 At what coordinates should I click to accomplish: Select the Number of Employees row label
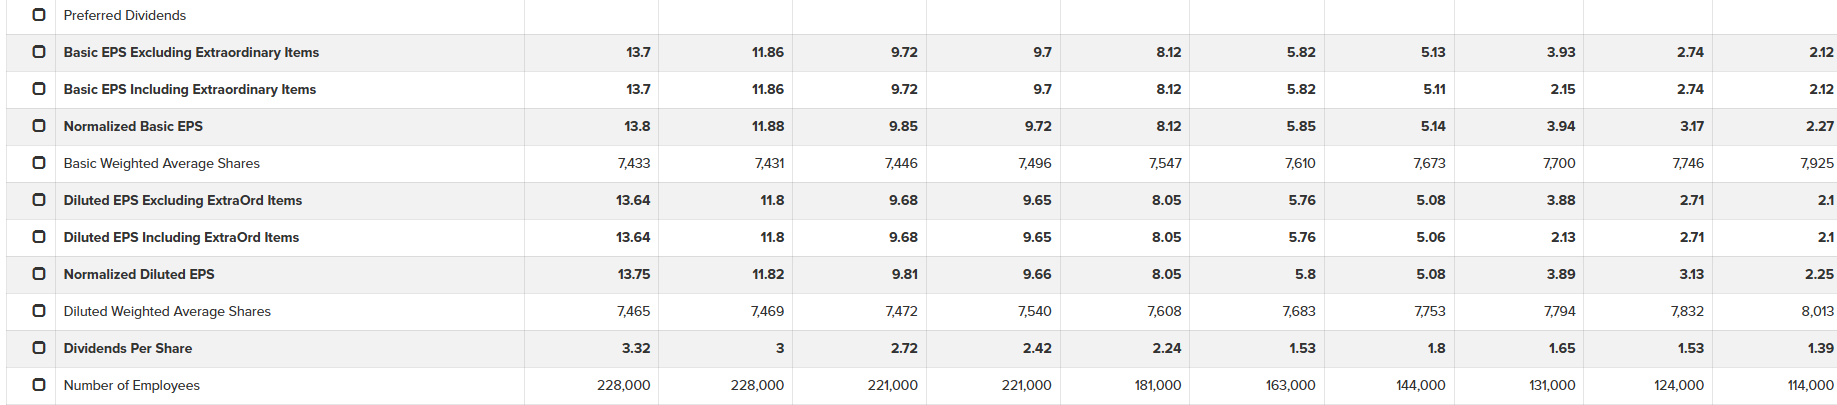[131, 385]
